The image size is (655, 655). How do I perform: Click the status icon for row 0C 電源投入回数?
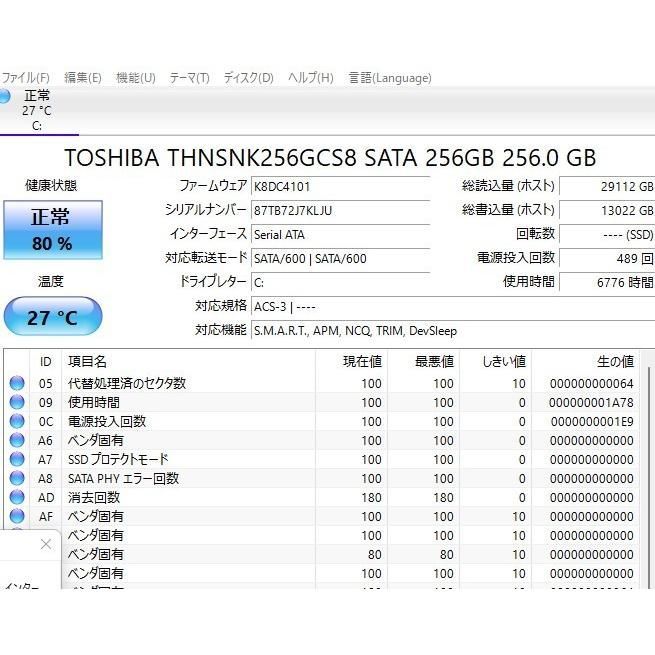point(17,421)
